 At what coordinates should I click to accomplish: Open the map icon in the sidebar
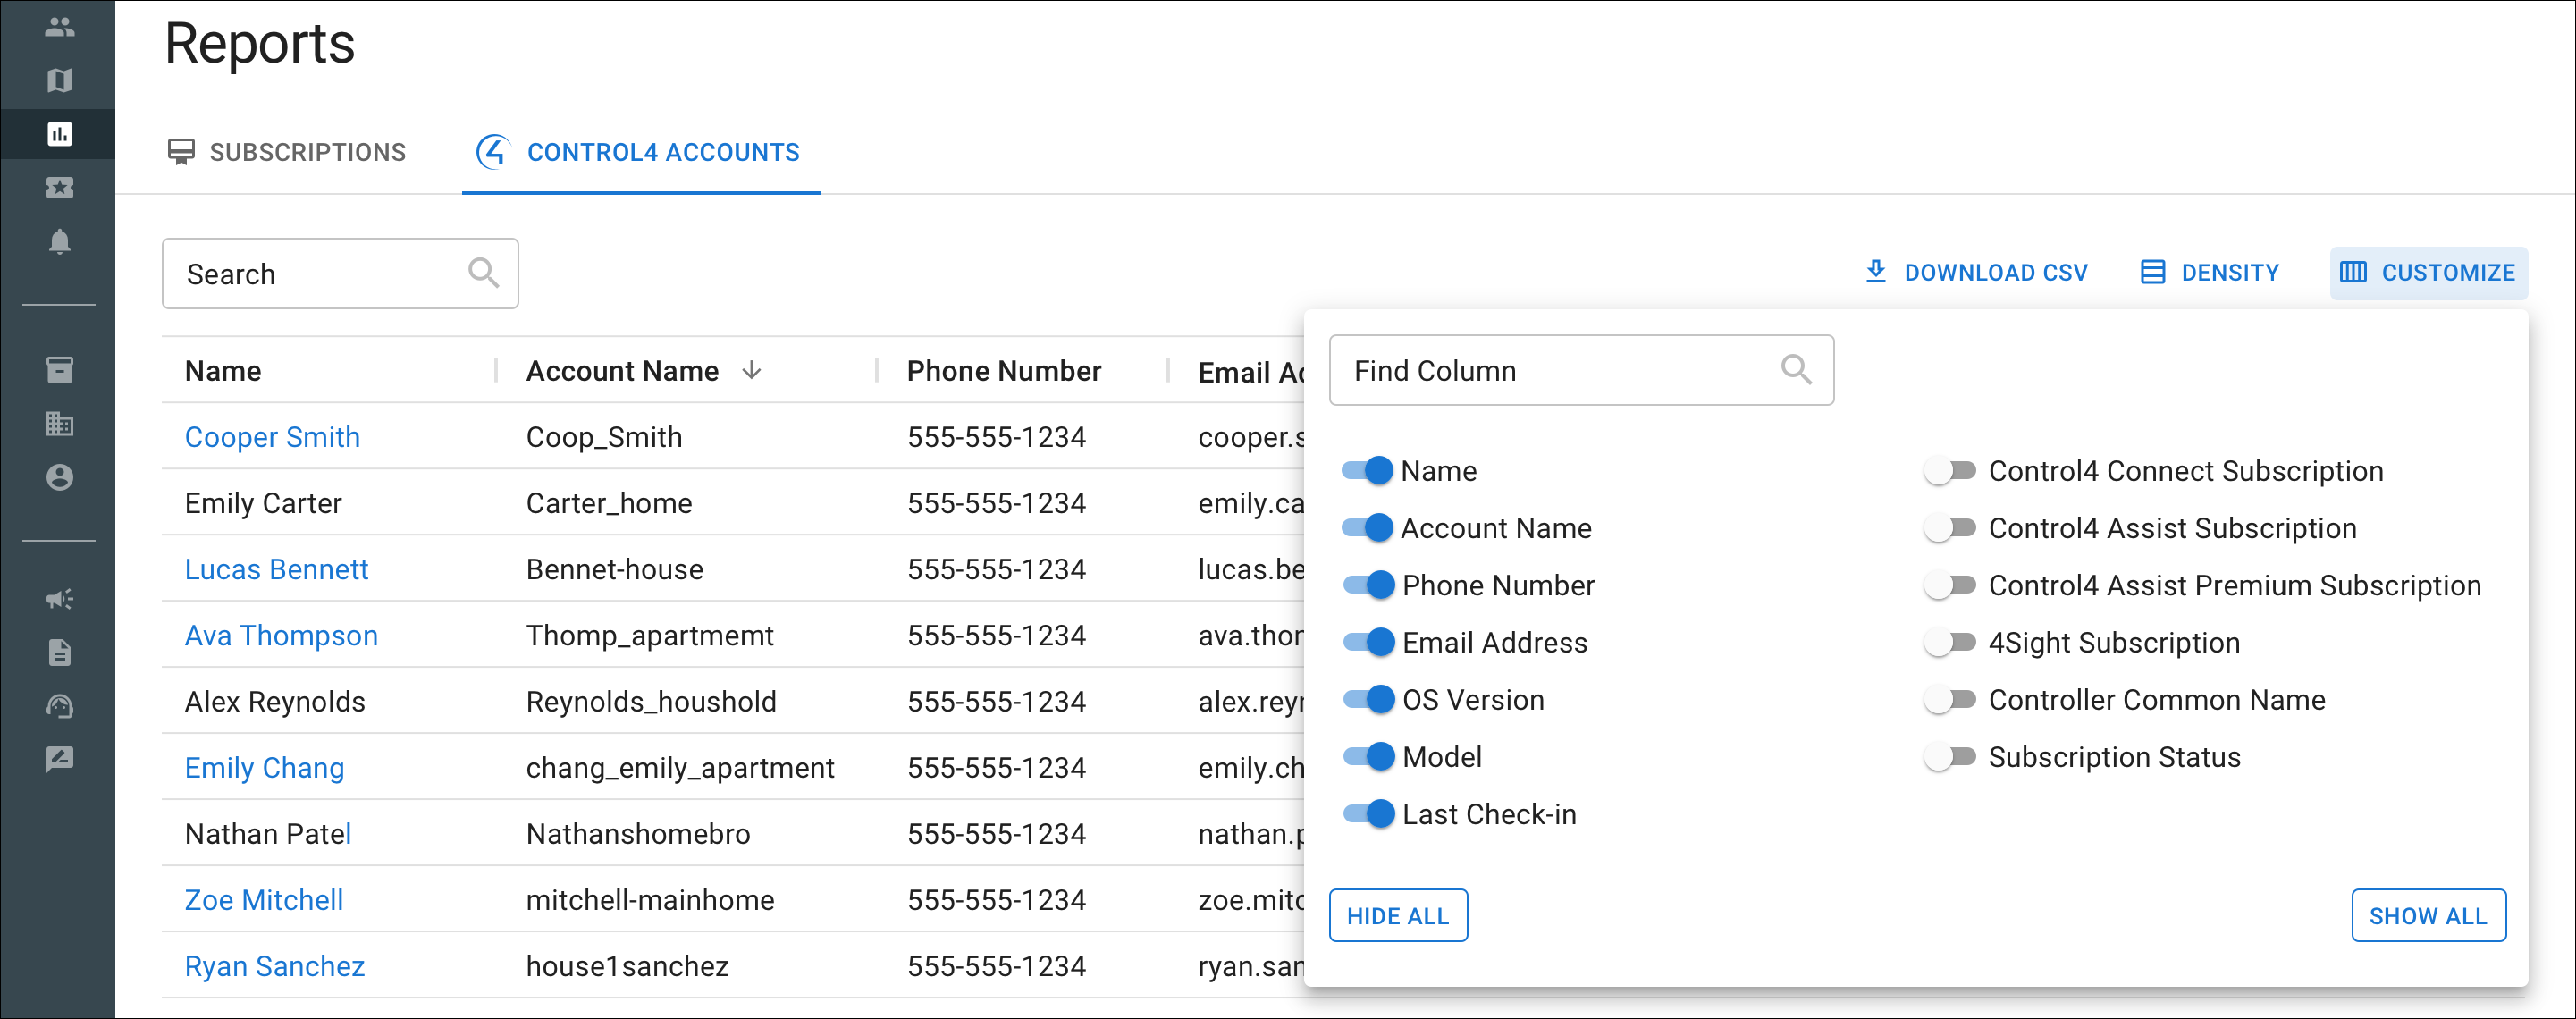[59, 80]
